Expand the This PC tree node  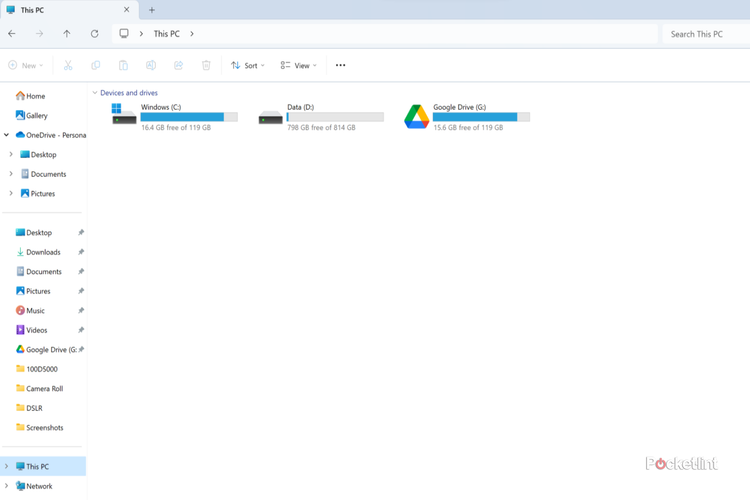click(6, 466)
